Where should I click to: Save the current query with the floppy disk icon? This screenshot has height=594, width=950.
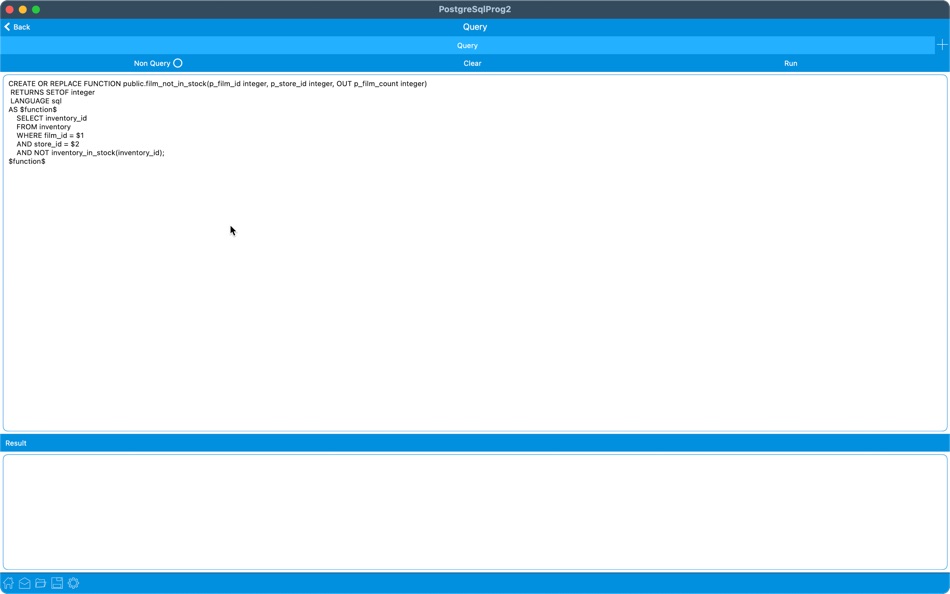coord(56,583)
